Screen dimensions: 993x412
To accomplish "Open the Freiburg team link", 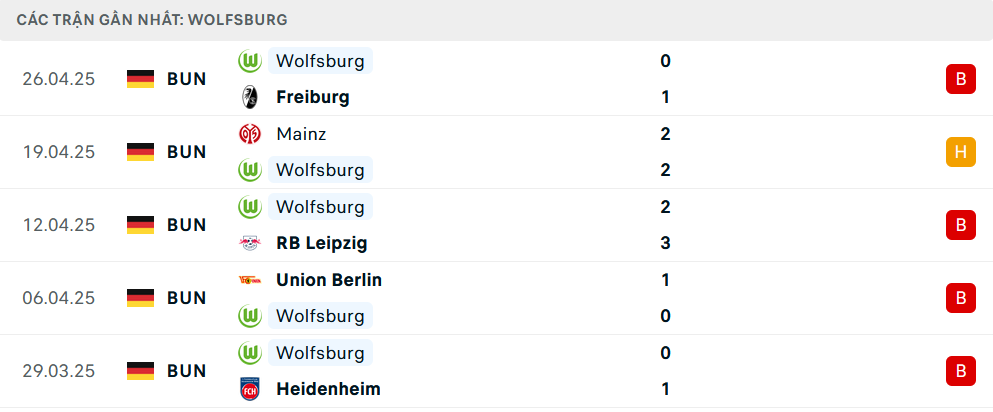I will [x=313, y=97].
